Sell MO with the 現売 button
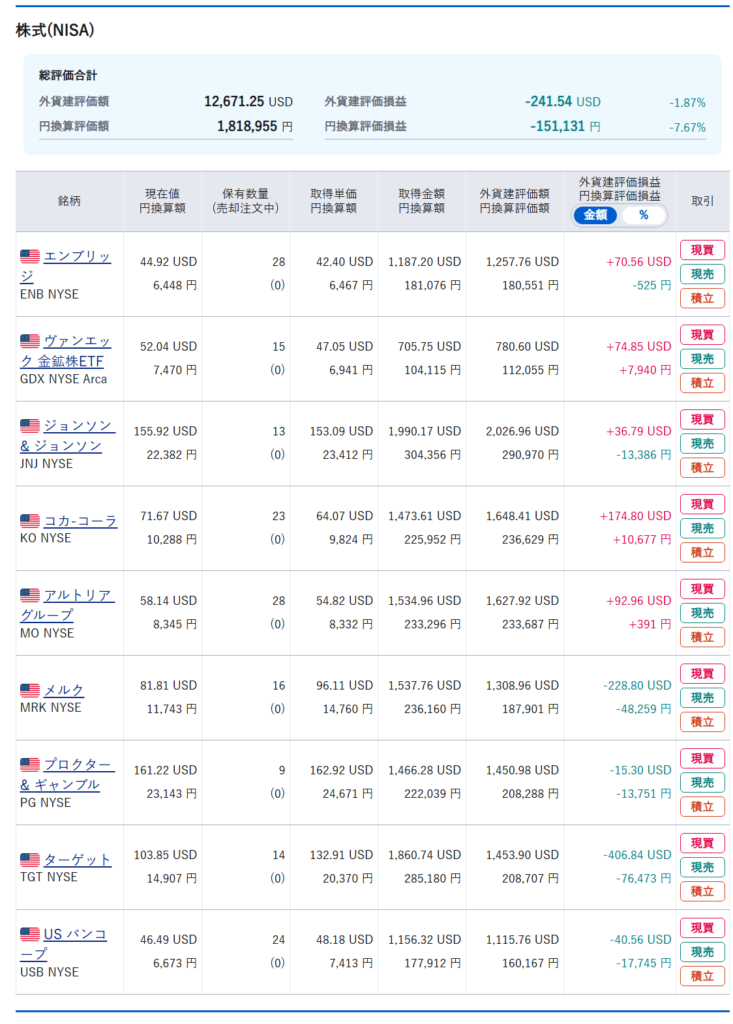Image resolution: width=733 pixels, height=1024 pixels. pos(702,613)
